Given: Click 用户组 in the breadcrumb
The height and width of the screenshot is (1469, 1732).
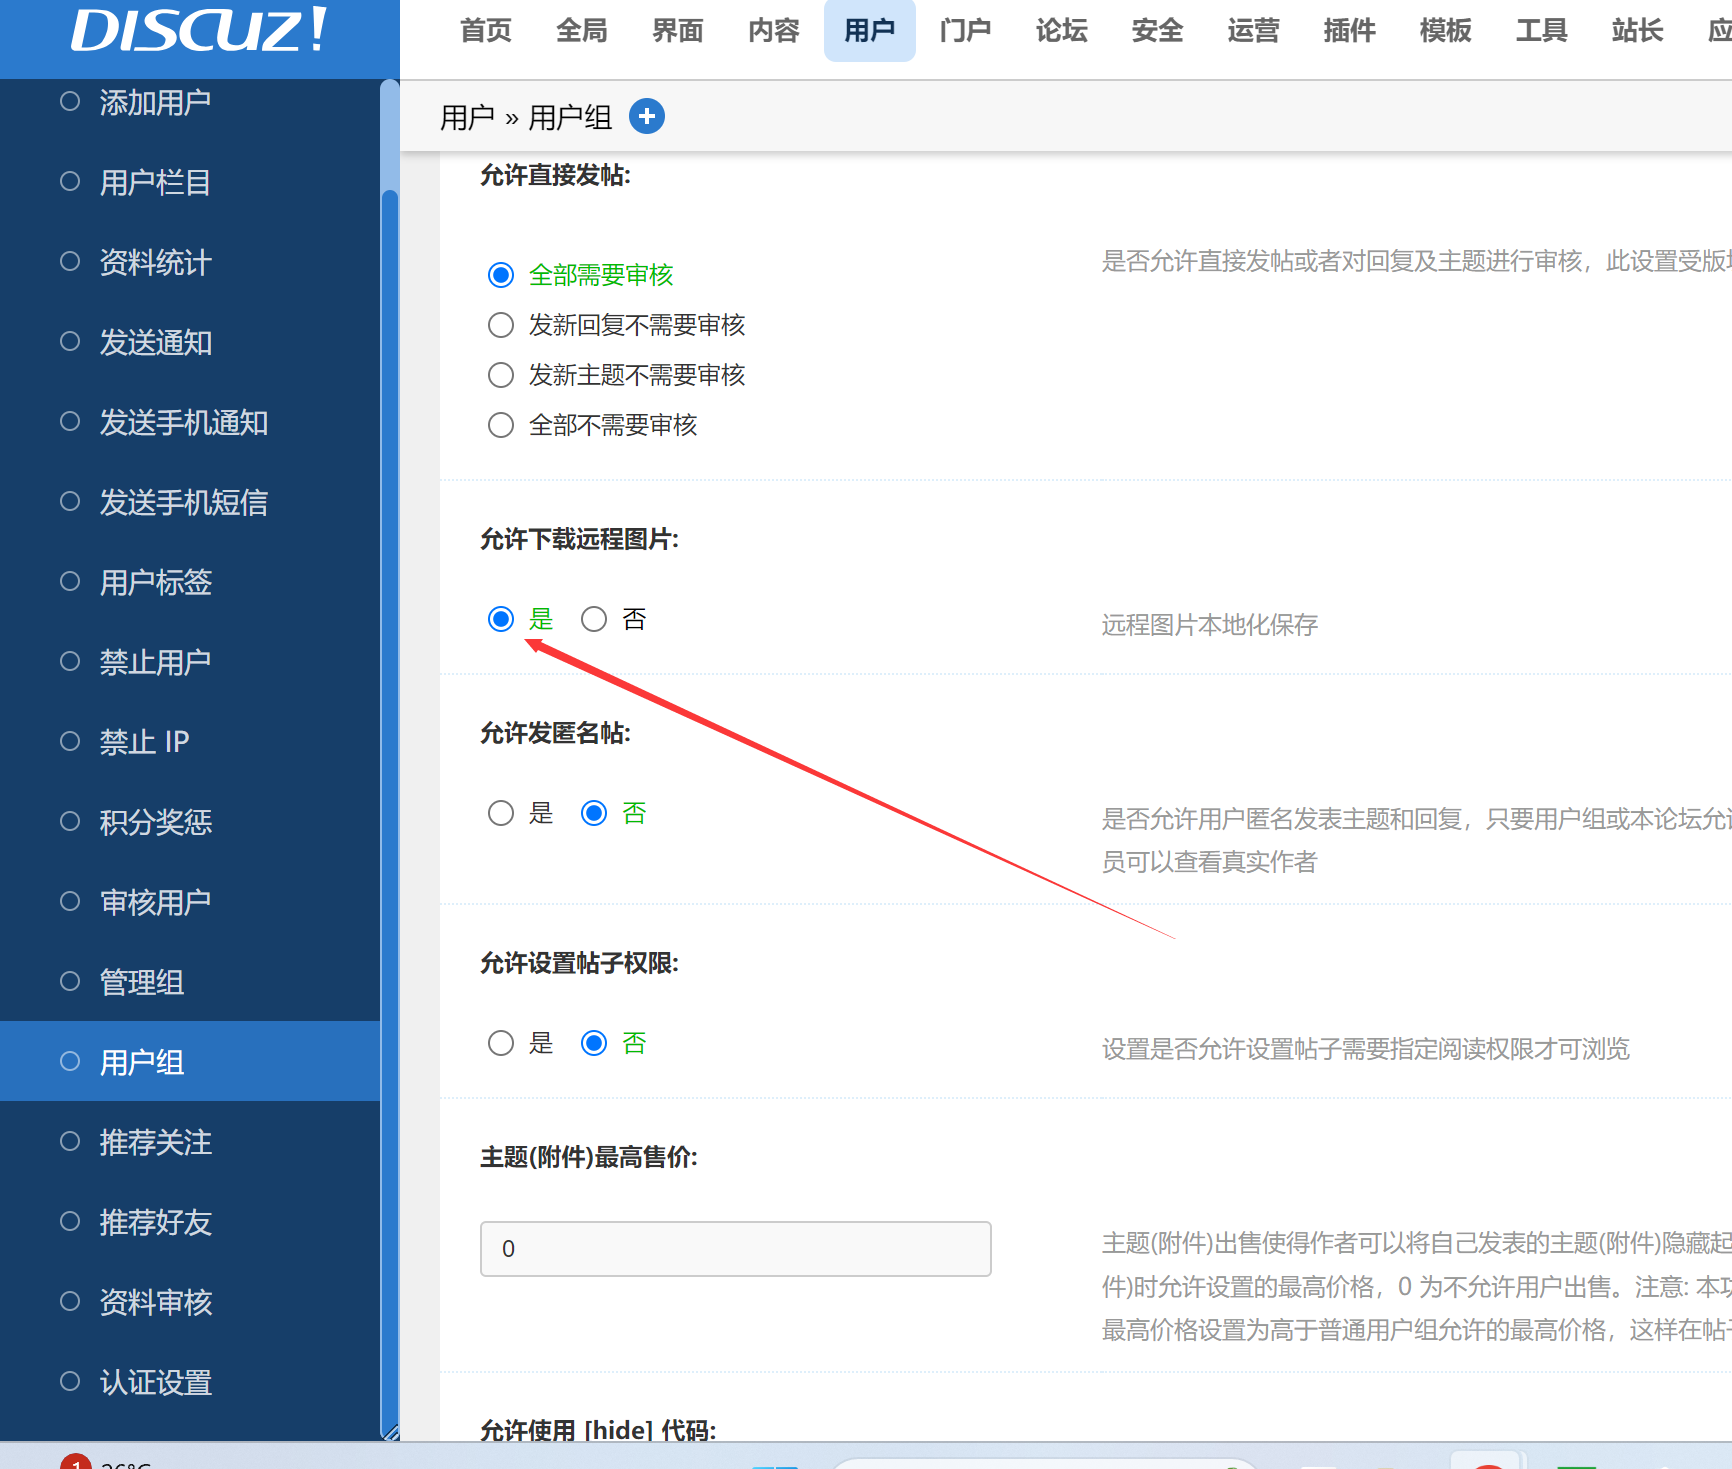Looking at the screenshot, I should (570, 118).
